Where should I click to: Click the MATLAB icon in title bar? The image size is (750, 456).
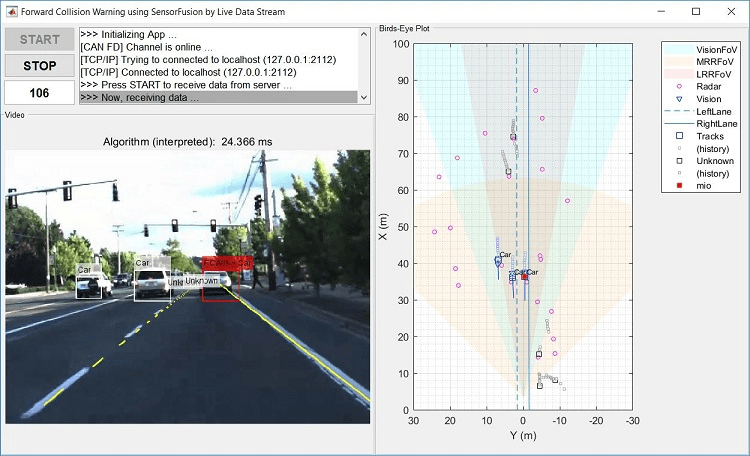tap(11, 11)
